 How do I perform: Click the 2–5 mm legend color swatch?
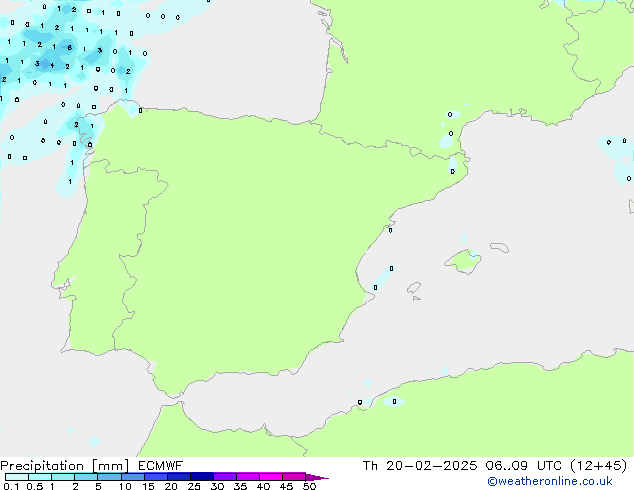[x=86, y=477]
